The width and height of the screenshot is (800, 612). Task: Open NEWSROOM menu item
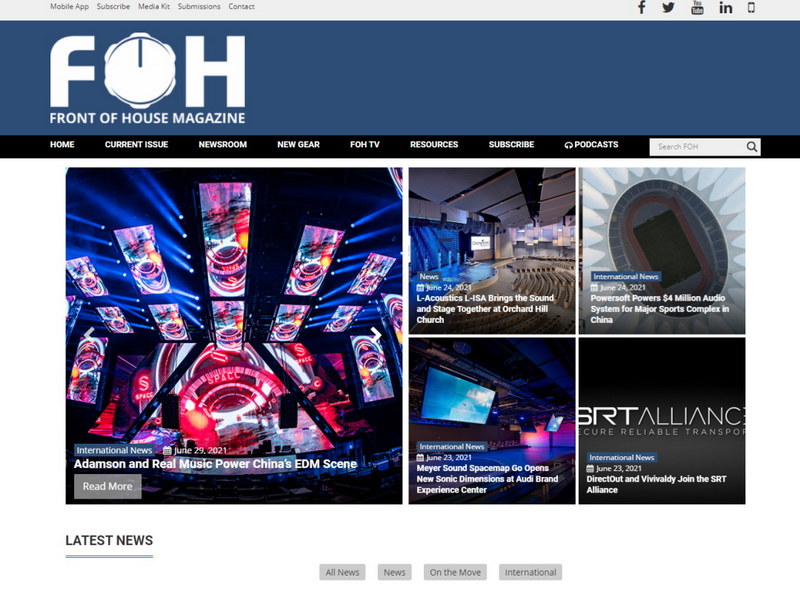pyautogui.click(x=222, y=145)
